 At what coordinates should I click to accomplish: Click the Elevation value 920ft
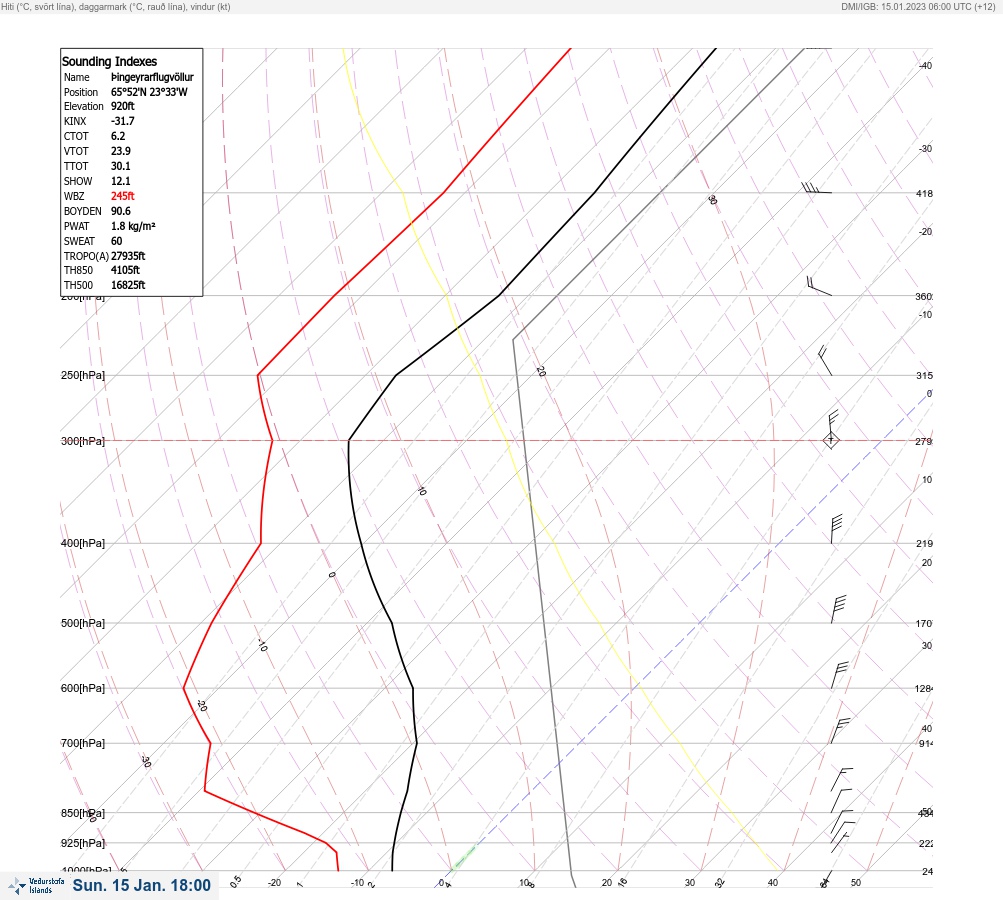pyautogui.click(x=123, y=106)
